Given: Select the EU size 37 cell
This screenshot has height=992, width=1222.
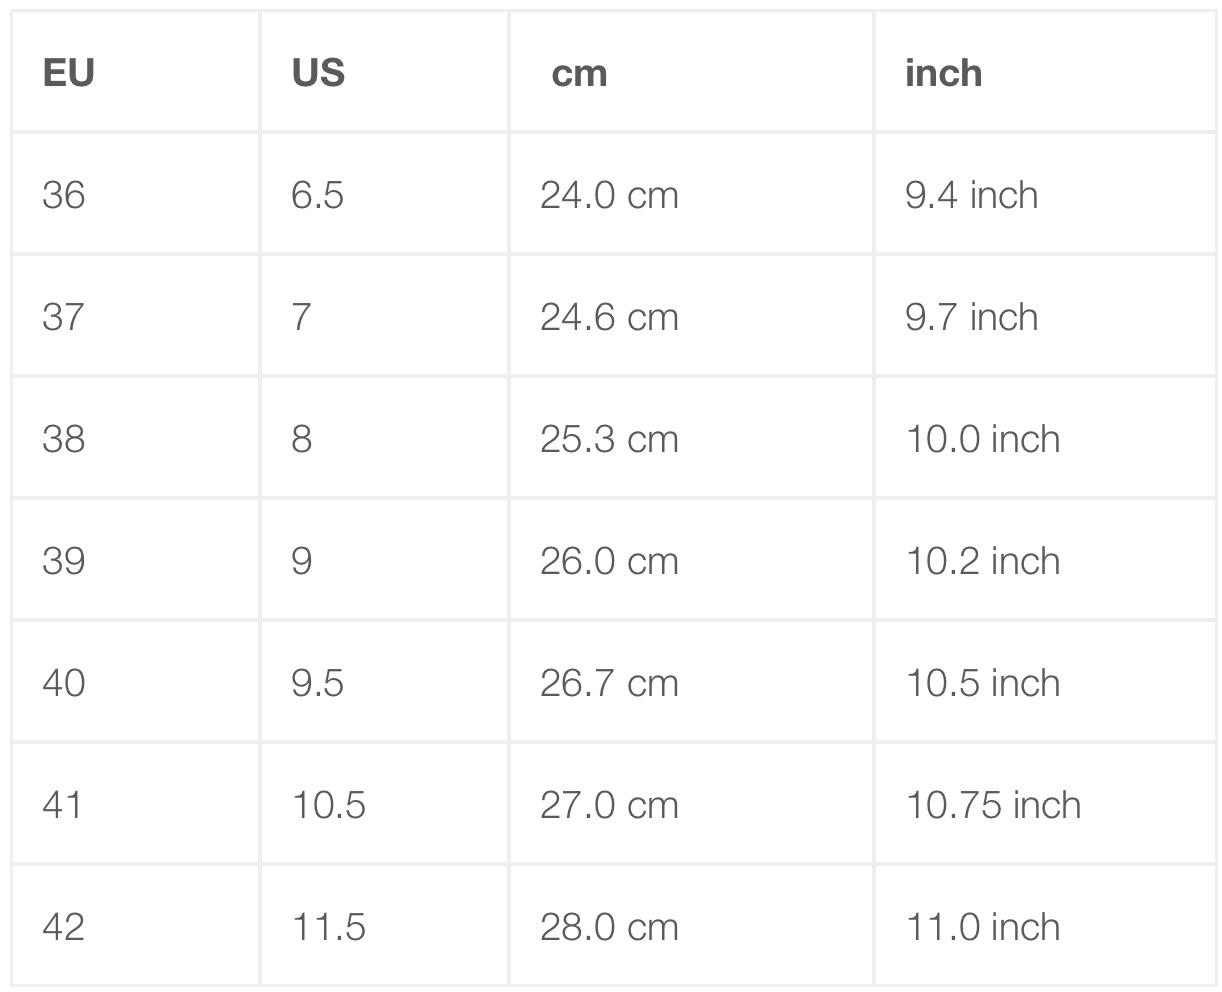Looking at the screenshot, I should tap(64, 317).
